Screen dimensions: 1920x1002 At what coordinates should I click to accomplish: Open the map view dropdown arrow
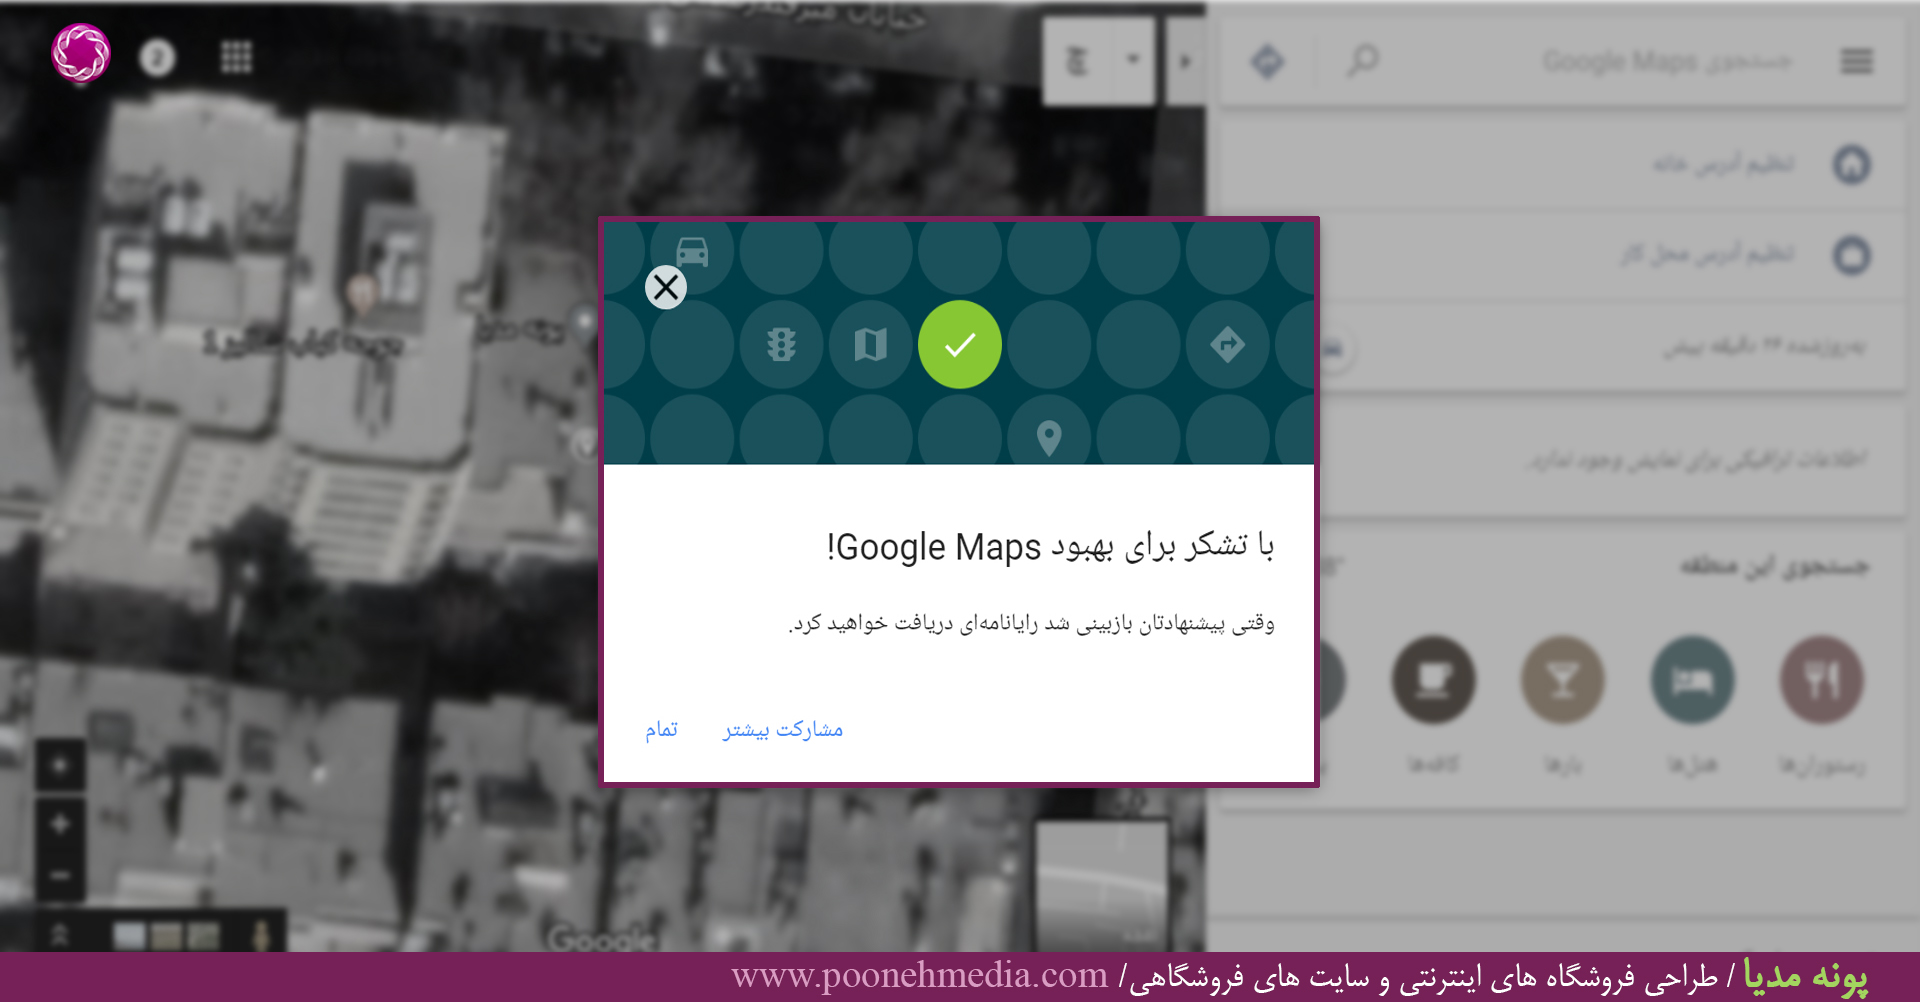(x=1133, y=60)
